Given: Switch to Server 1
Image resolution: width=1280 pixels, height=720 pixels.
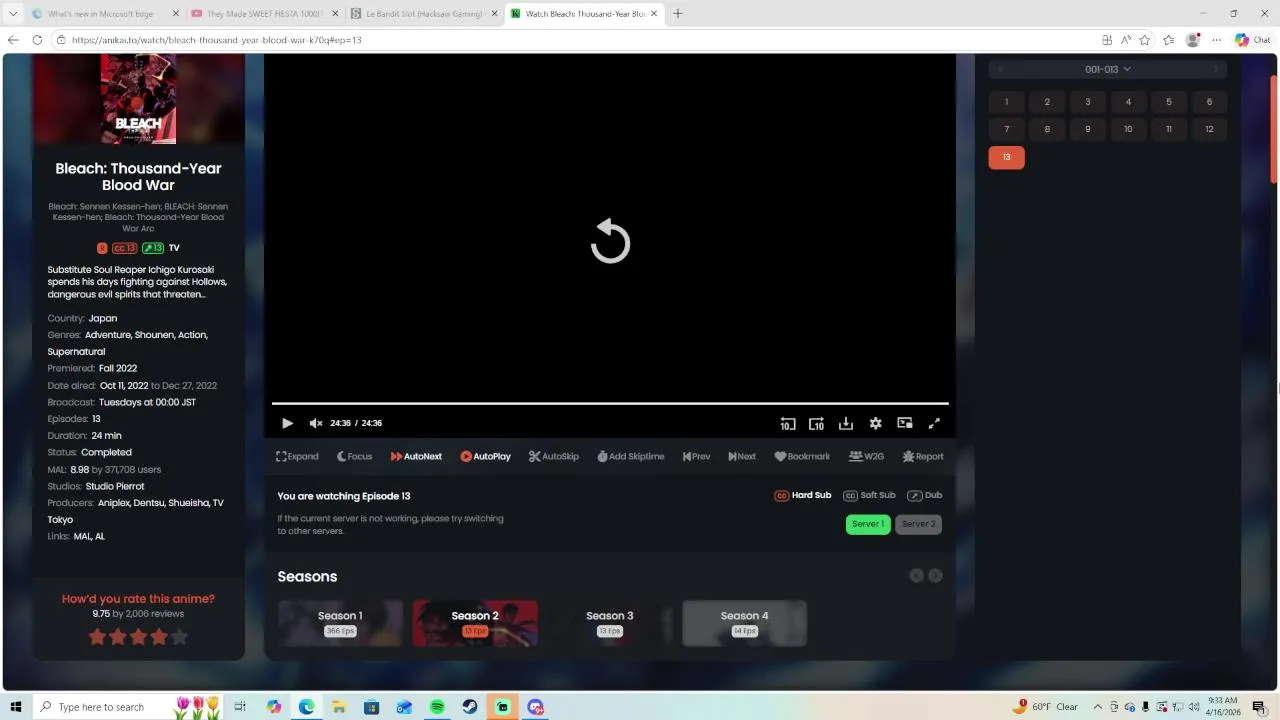Looking at the screenshot, I should tap(868, 524).
